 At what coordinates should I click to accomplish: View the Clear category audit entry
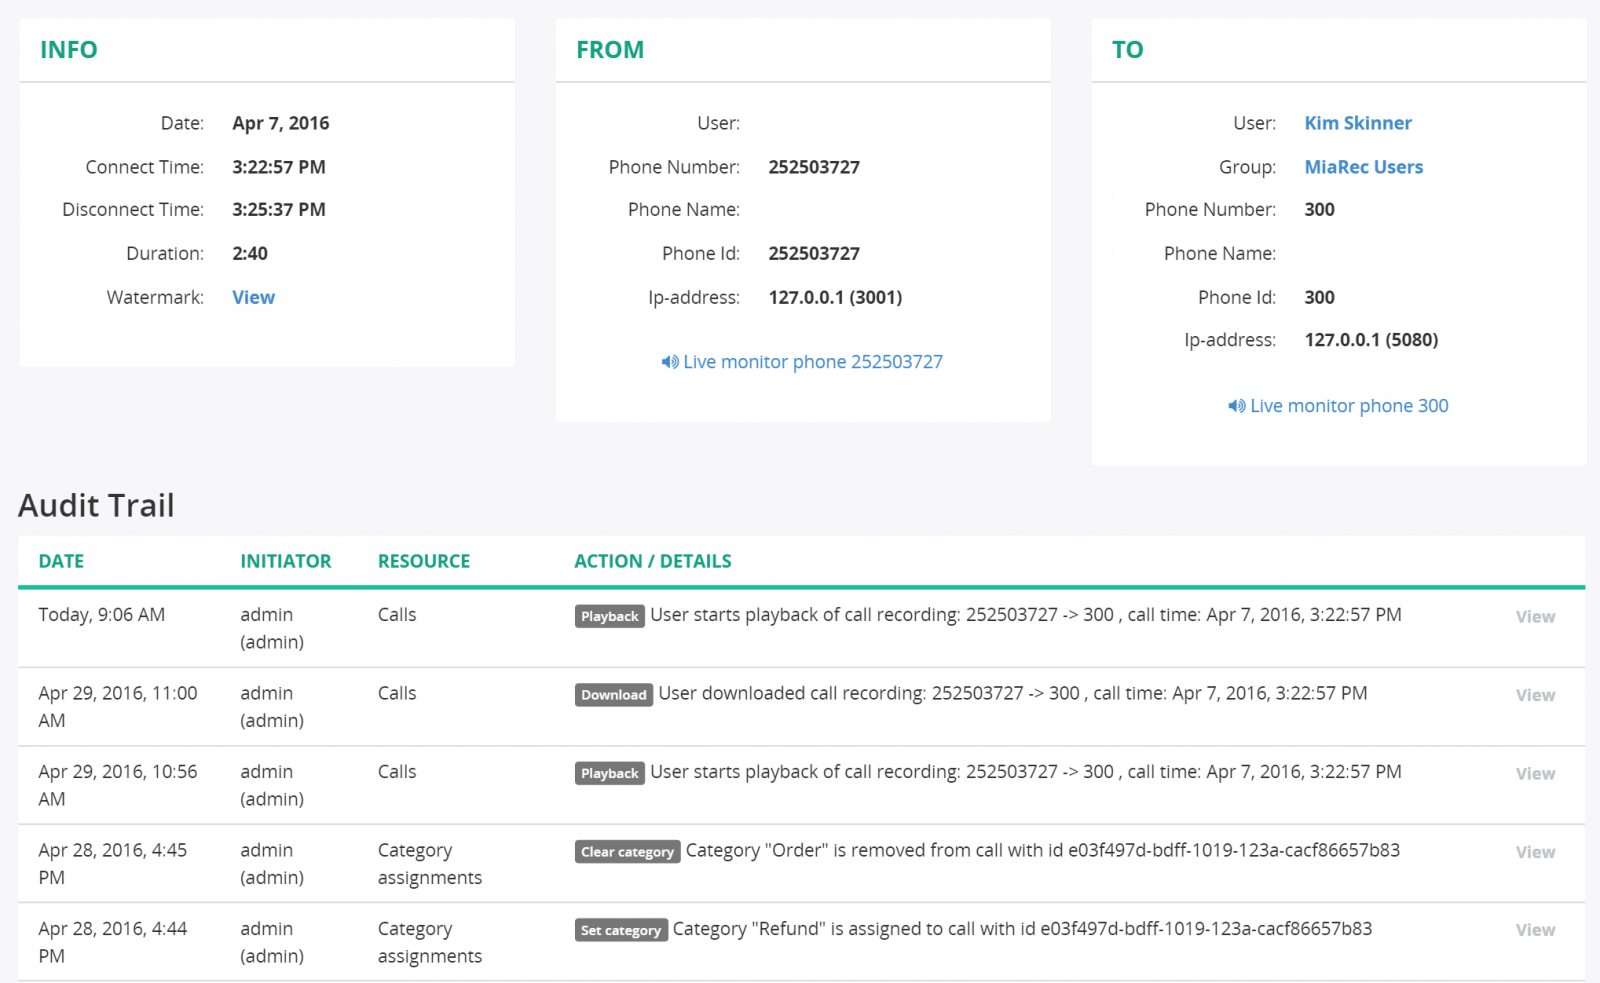1534,852
